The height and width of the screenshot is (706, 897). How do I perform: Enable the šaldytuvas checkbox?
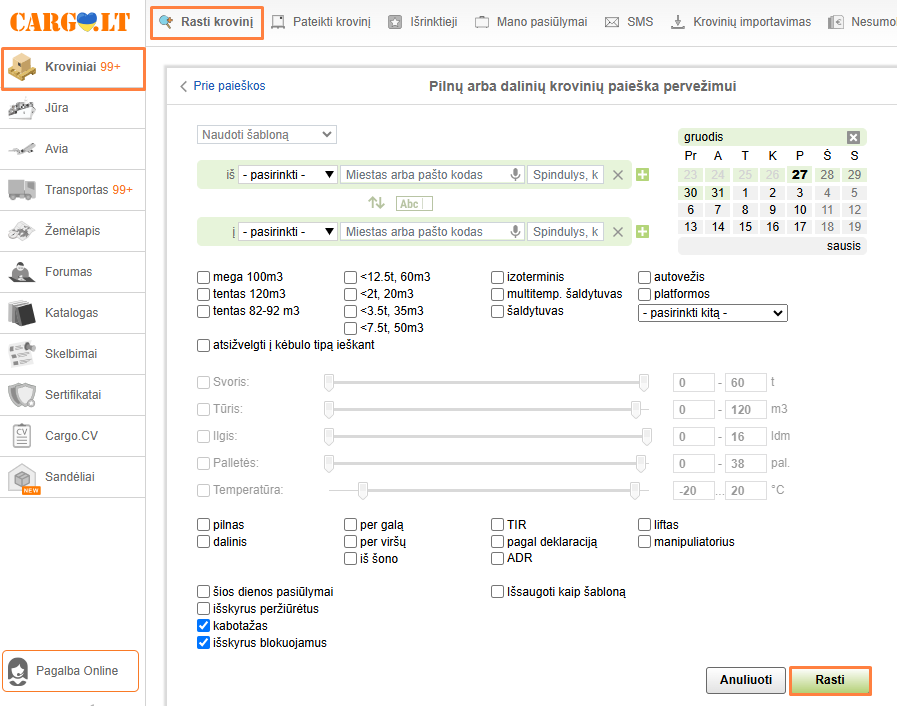click(x=498, y=312)
